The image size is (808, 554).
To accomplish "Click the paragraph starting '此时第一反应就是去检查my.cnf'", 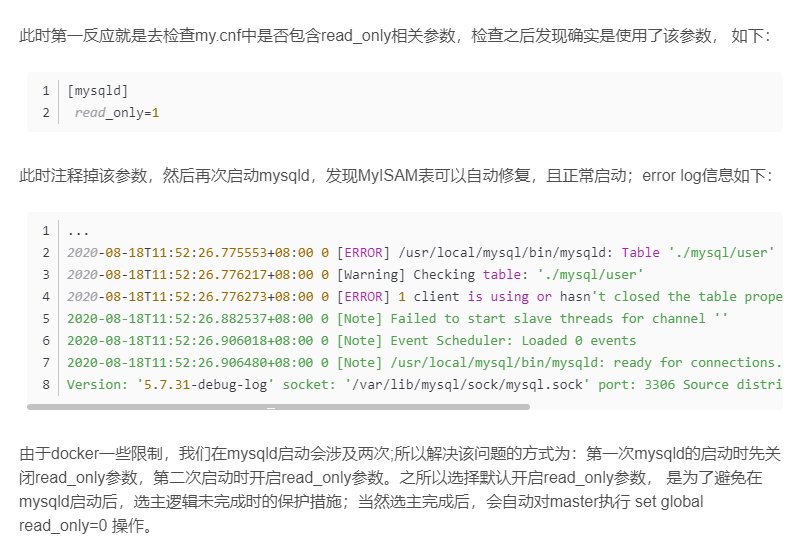I will (395, 36).
